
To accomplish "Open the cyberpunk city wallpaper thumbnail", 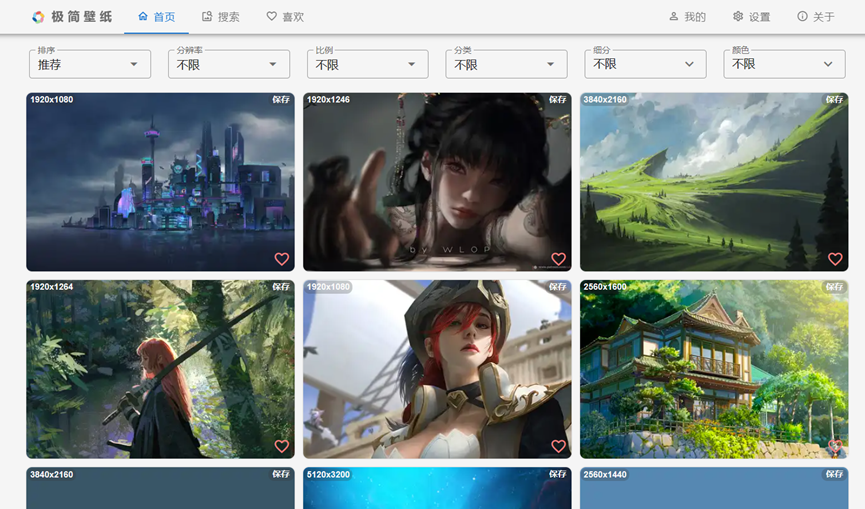I will click(x=161, y=182).
